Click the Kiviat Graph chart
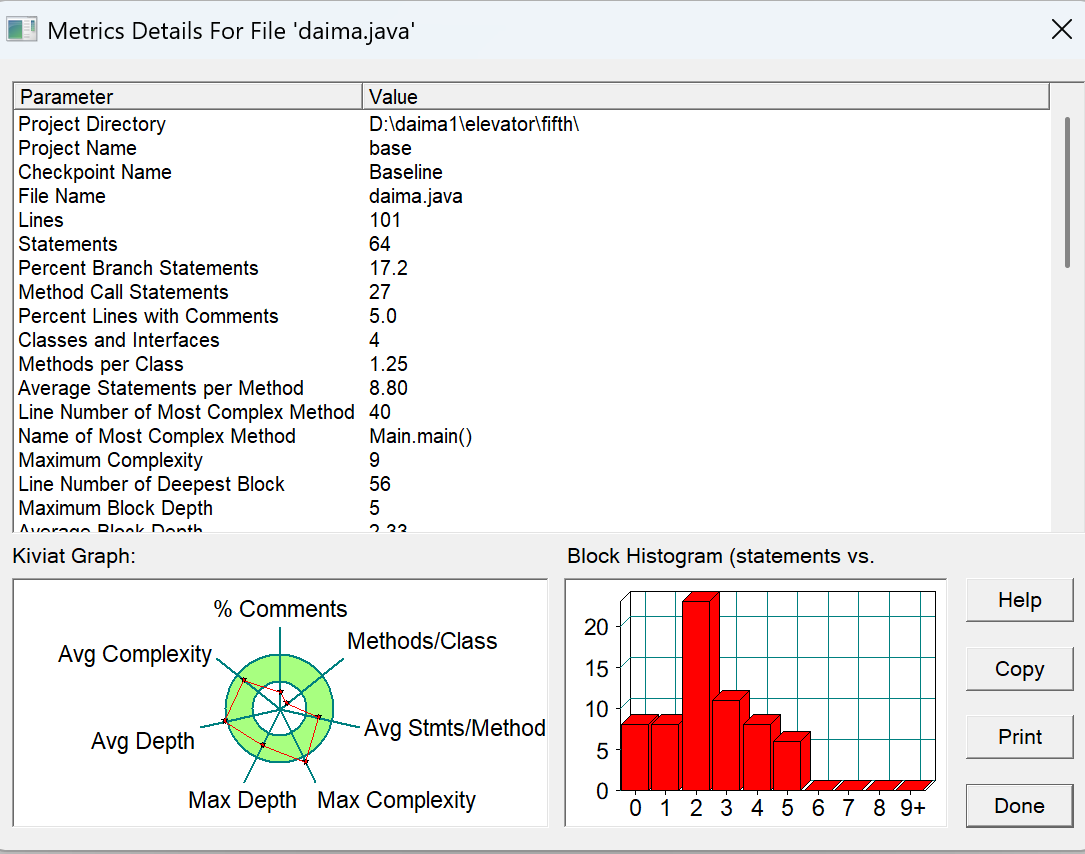Image resolution: width=1085 pixels, height=854 pixels. pos(280,703)
